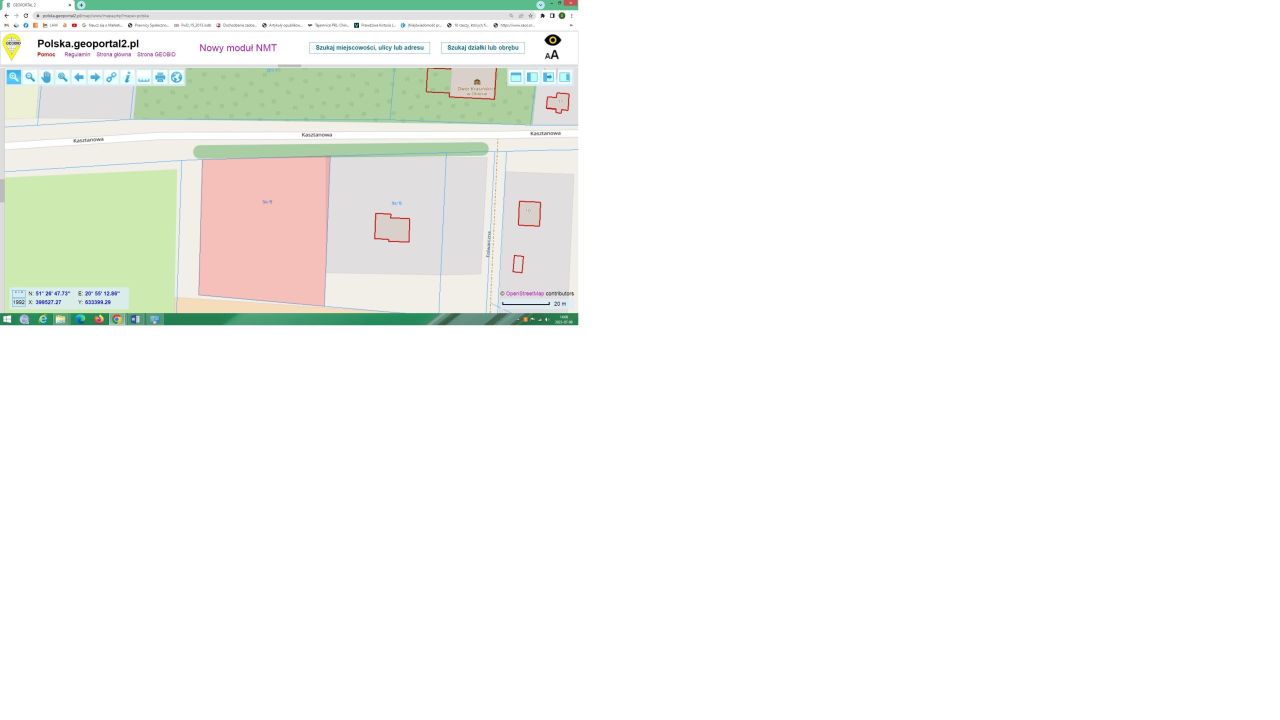This screenshot has width=1280, height=720.
Task: Open the OpenStreetMap attribution link
Action: pos(525,294)
